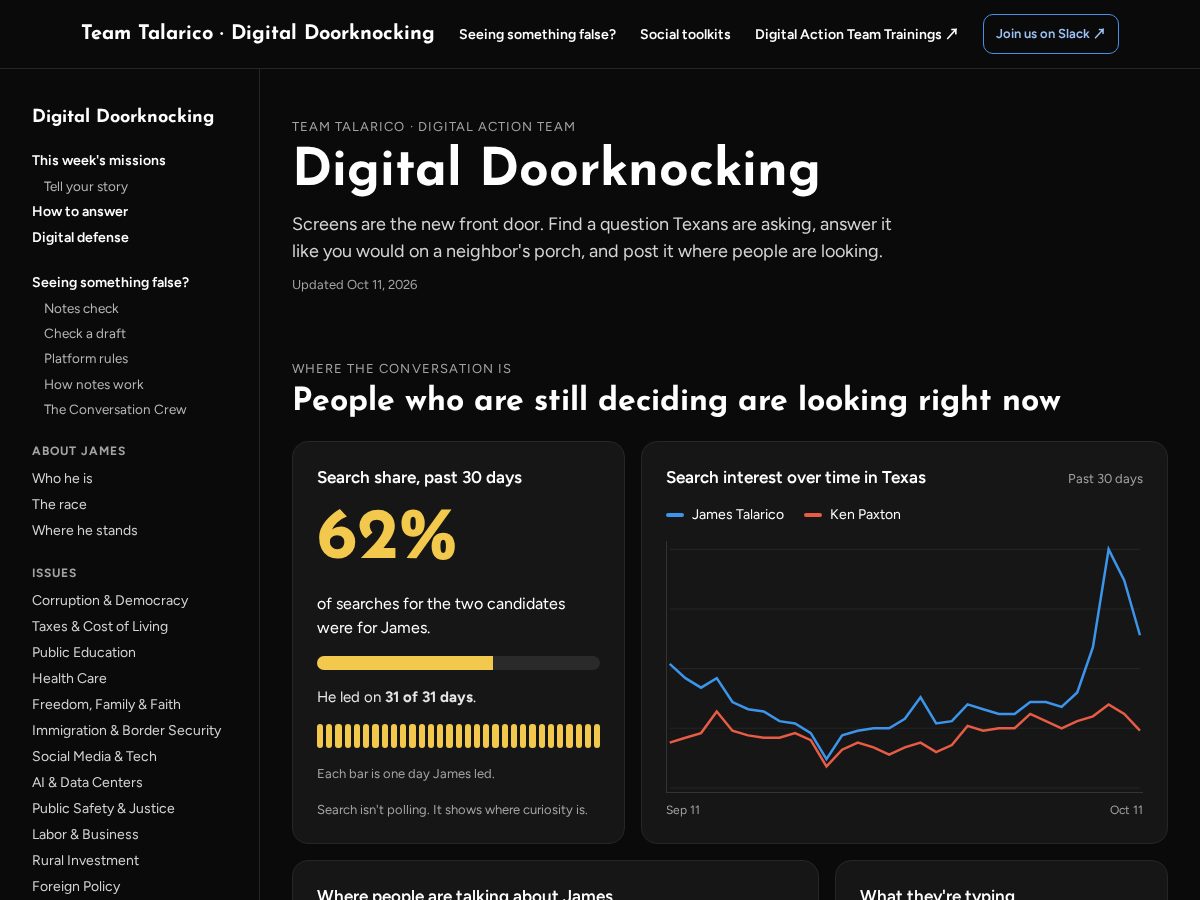Open The Conversation Crew page
Screen dimensions: 1200x900
pyautogui.click(x=115, y=409)
